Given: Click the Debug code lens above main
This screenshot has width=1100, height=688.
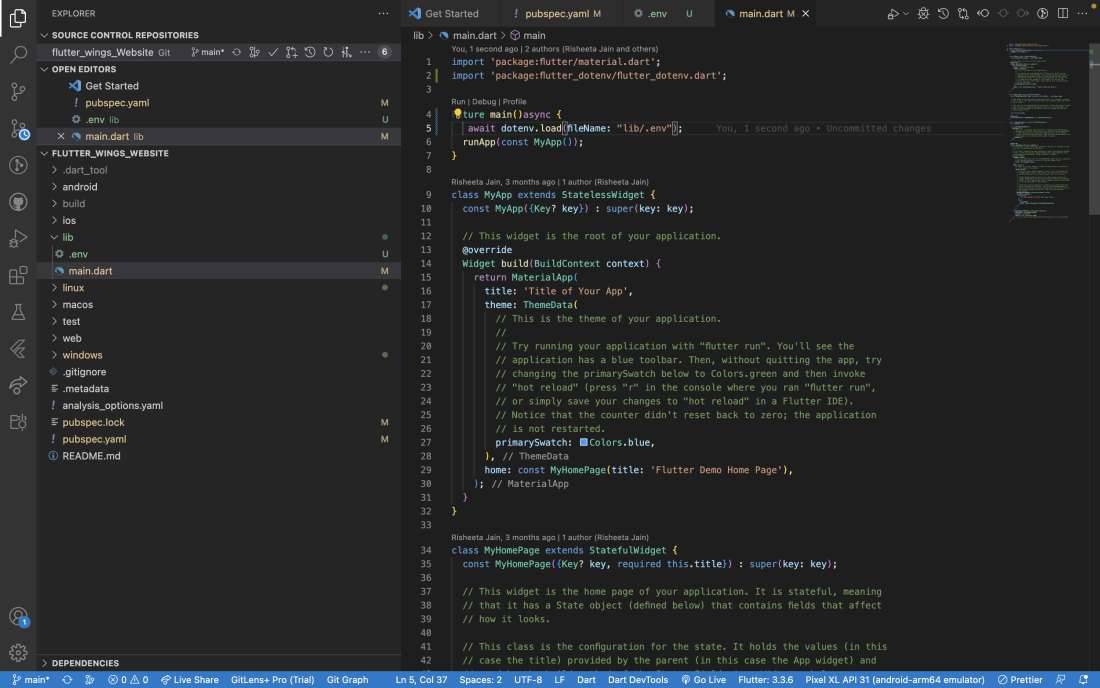Looking at the screenshot, I should (484, 102).
